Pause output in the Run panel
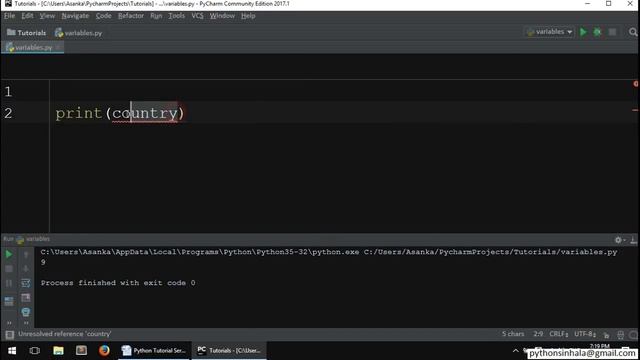This screenshot has height=360, width=640. click(x=9, y=283)
